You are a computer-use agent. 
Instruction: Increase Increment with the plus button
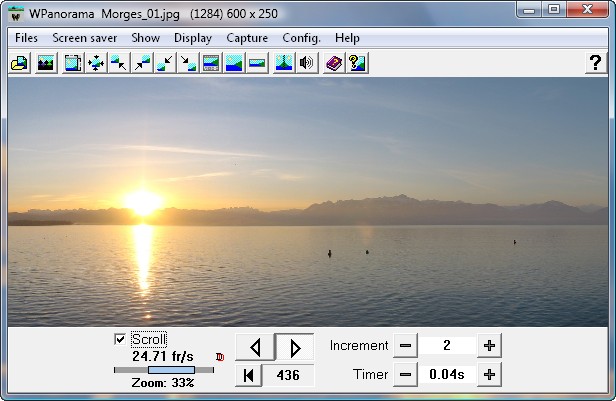[489, 346]
